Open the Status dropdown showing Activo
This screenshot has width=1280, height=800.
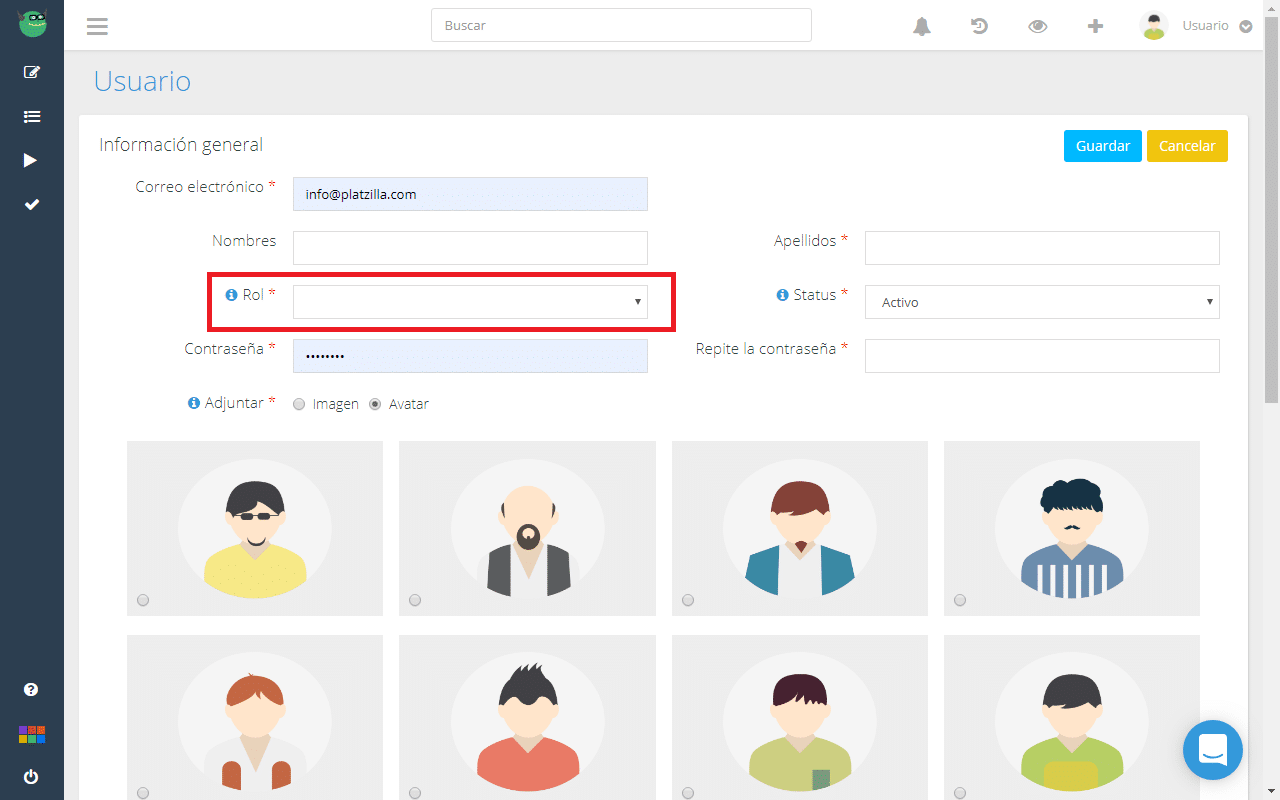pyautogui.click(x=1041, y=302)
